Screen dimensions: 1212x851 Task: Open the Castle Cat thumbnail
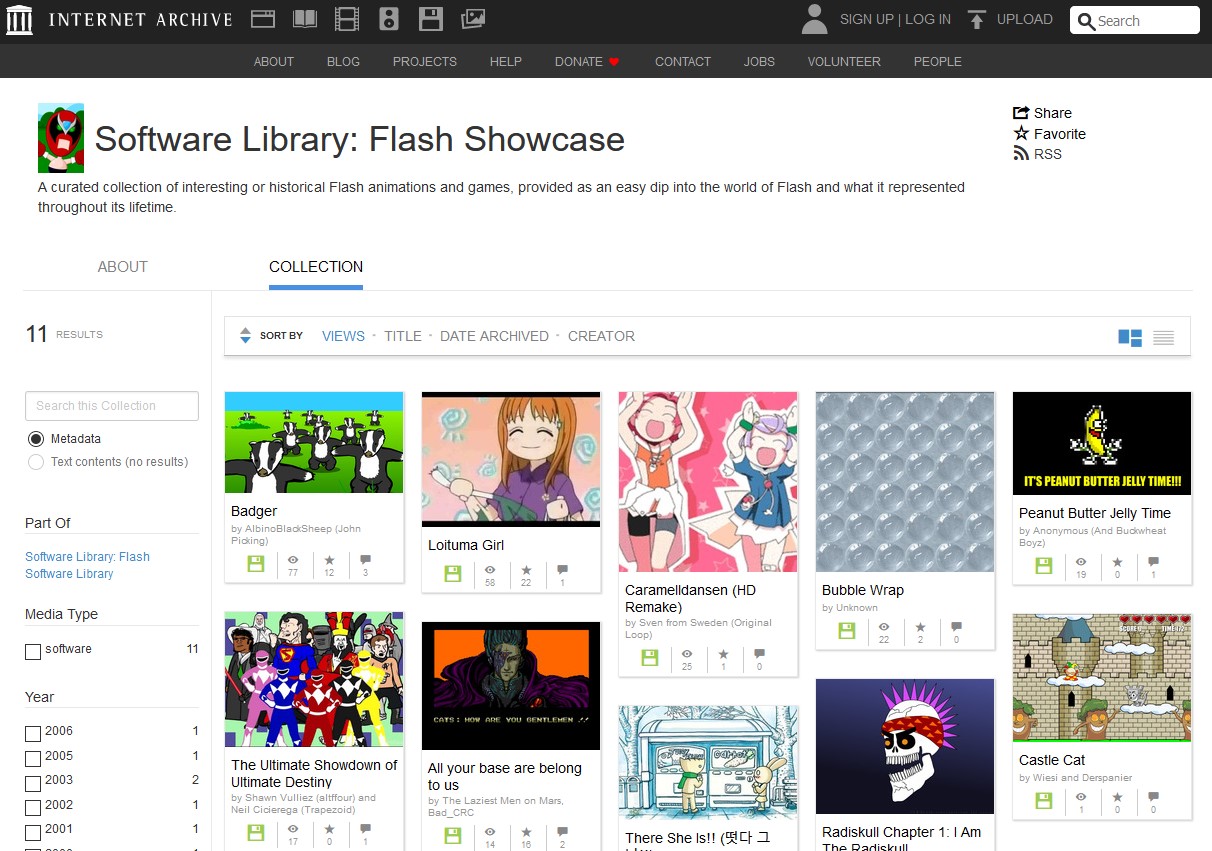pyautogui.click(x=1102, y=678)
